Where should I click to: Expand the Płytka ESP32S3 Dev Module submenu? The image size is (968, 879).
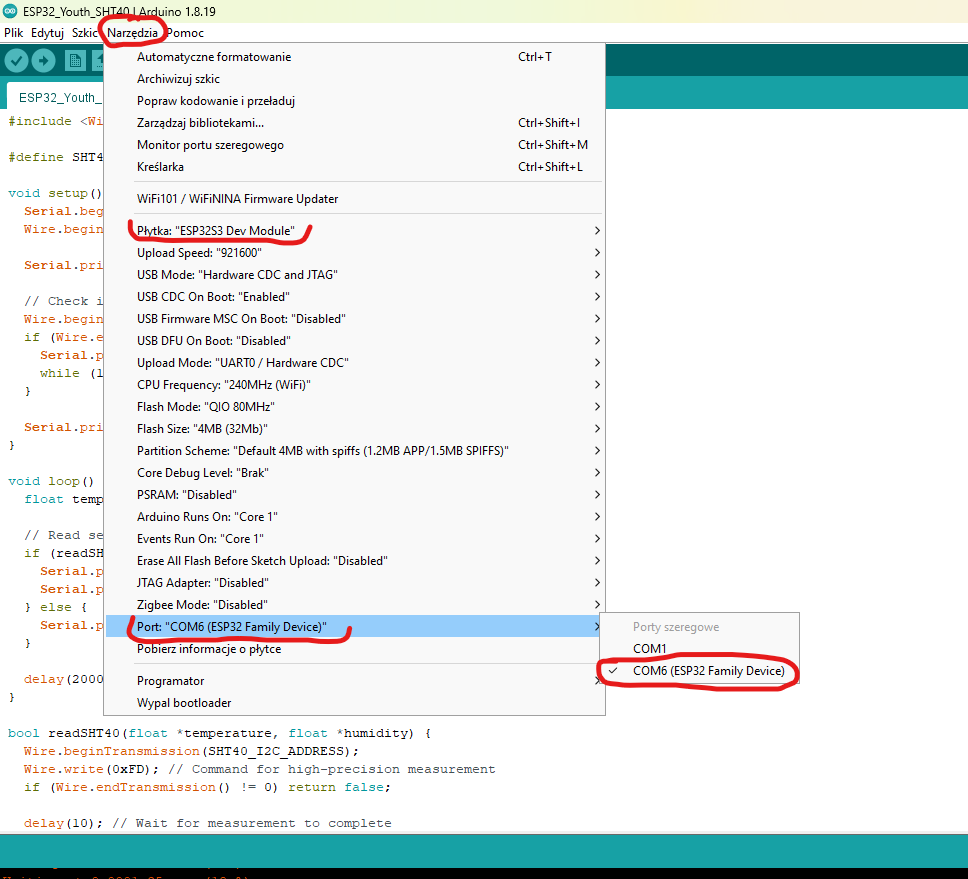[x=354, y=231]
